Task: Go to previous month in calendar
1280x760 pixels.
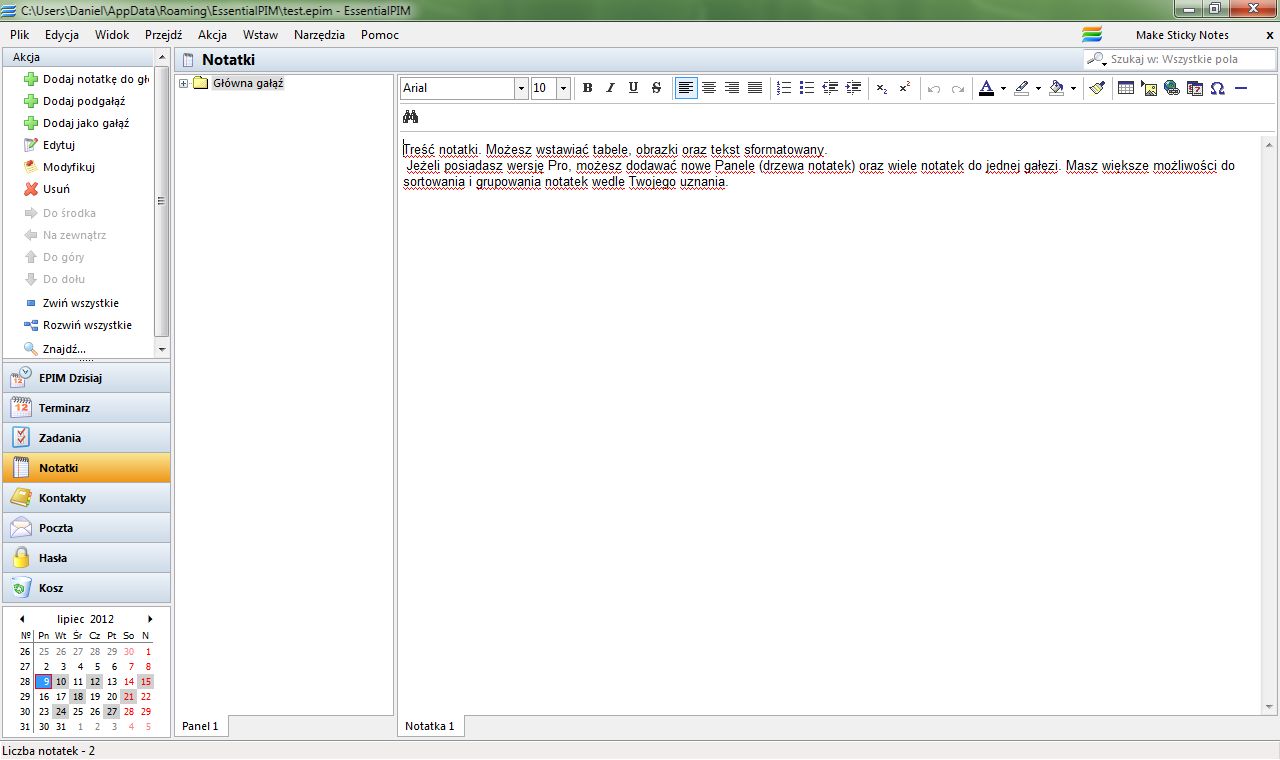Action: point(22,619)
